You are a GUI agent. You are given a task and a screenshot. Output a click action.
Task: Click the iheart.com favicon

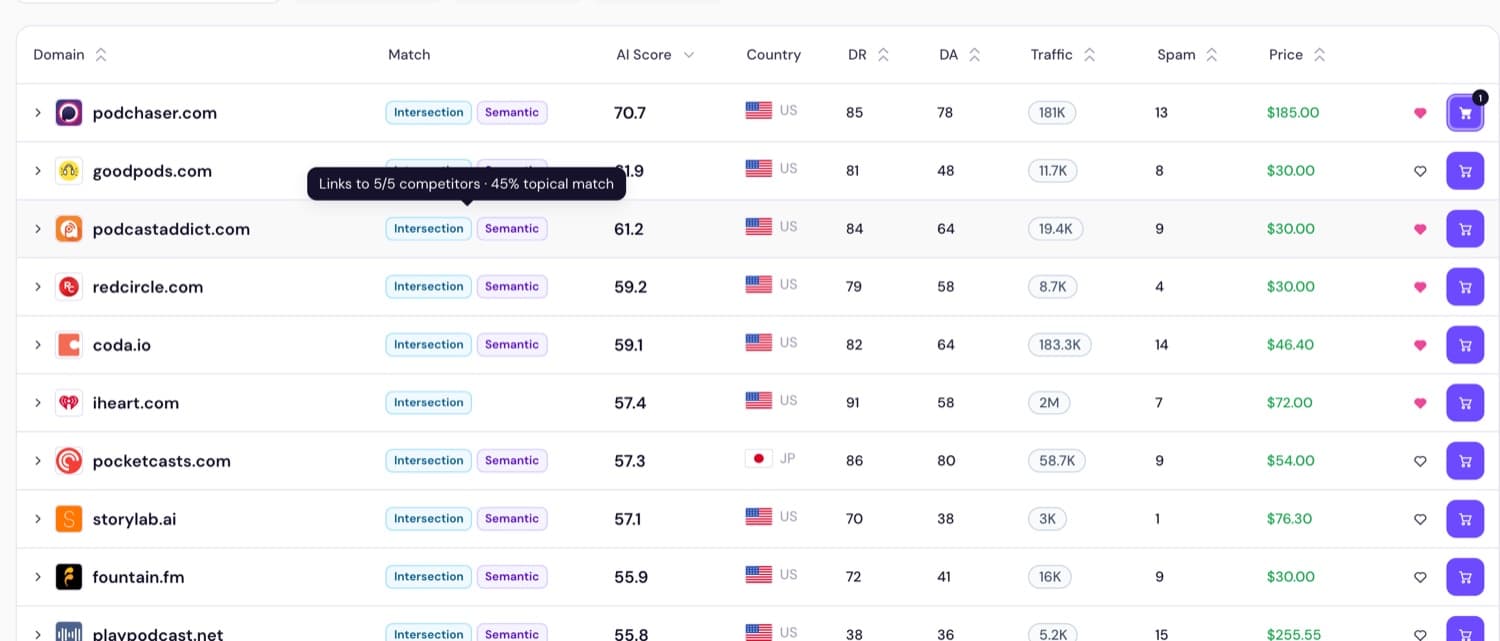(69, 403)
